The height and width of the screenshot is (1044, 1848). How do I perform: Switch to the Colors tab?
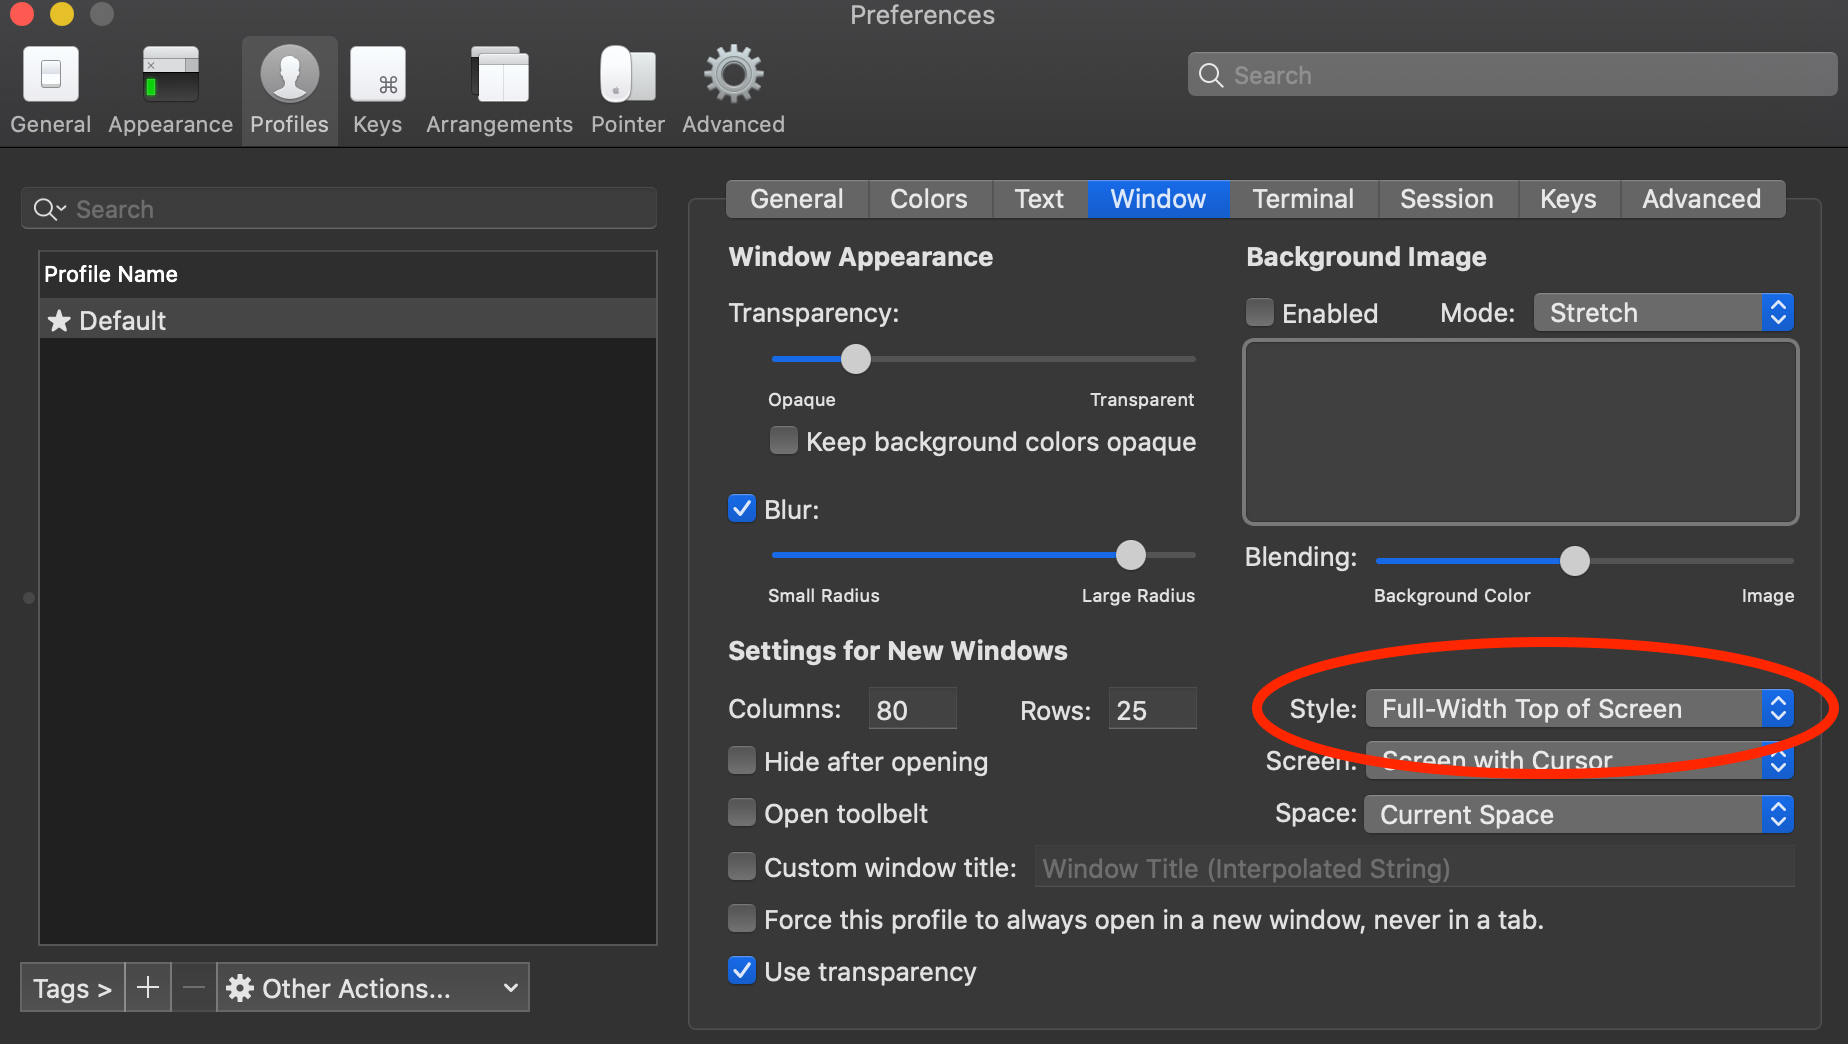[x=929, y=199]
